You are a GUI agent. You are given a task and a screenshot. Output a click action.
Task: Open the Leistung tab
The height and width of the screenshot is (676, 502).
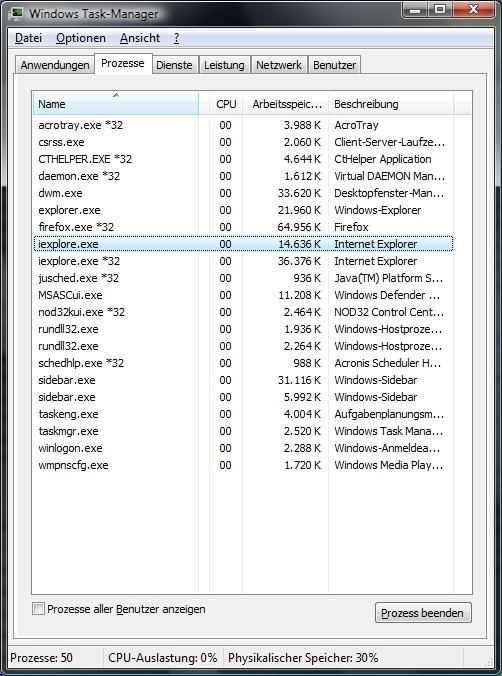[224, 65]
